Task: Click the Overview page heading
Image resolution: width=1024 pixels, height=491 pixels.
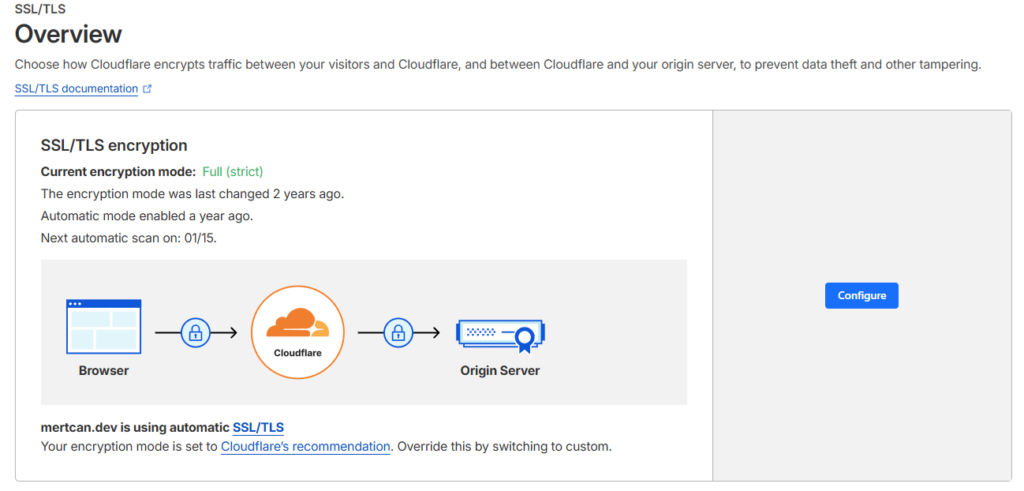Action: tap(68, 34)
